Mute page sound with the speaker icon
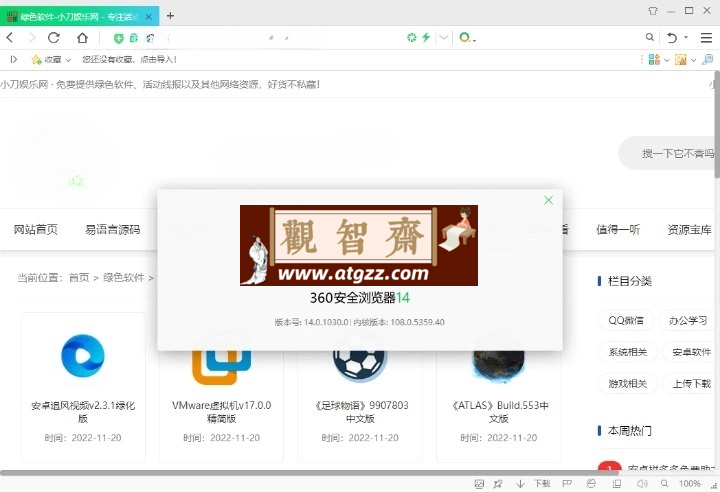The width and height of the screenshot is (720, 492). (642, 484)
